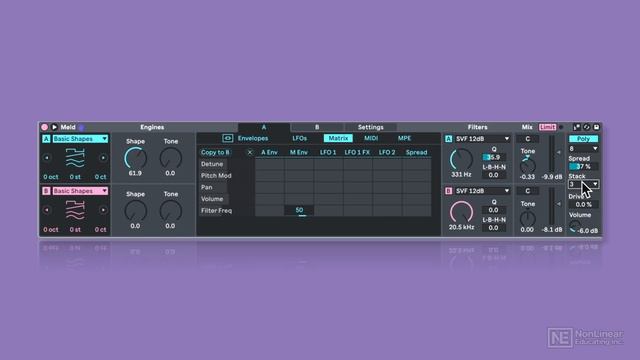Screen dimensions: 640x360
Task: Open the MPE section
Action: click(404, 138)
